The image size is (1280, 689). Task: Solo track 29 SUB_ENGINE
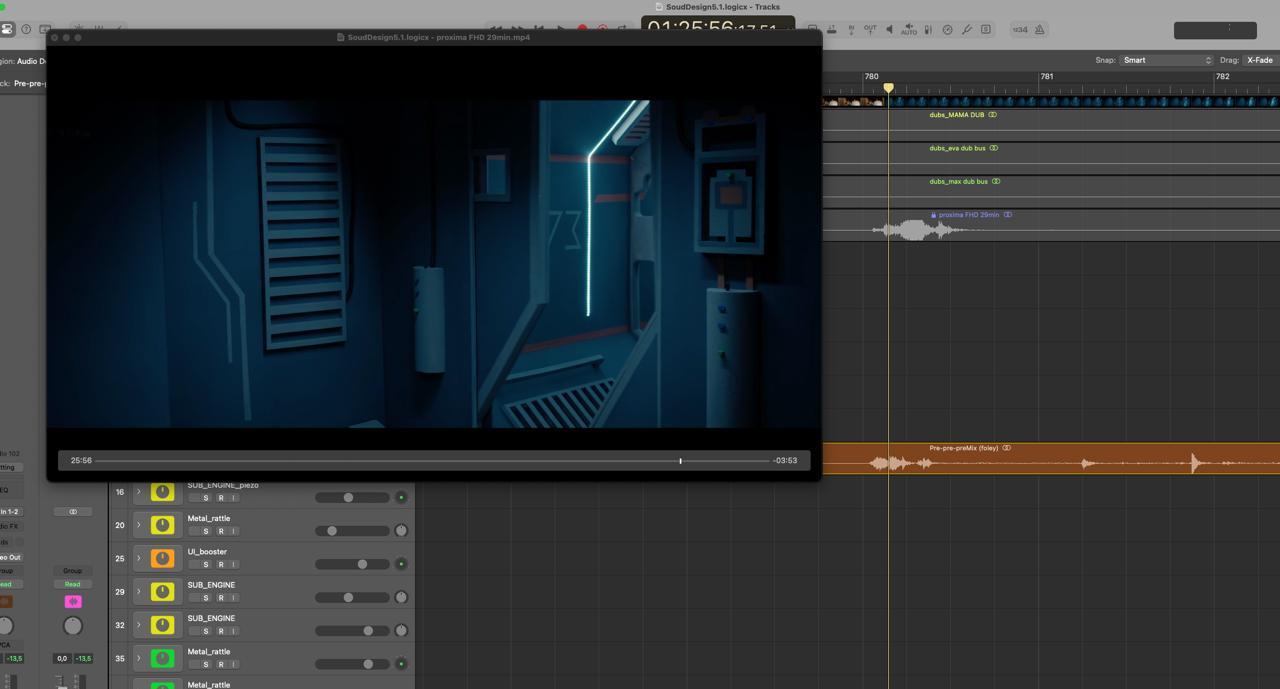pyautogui.click(x=206, y=597)
